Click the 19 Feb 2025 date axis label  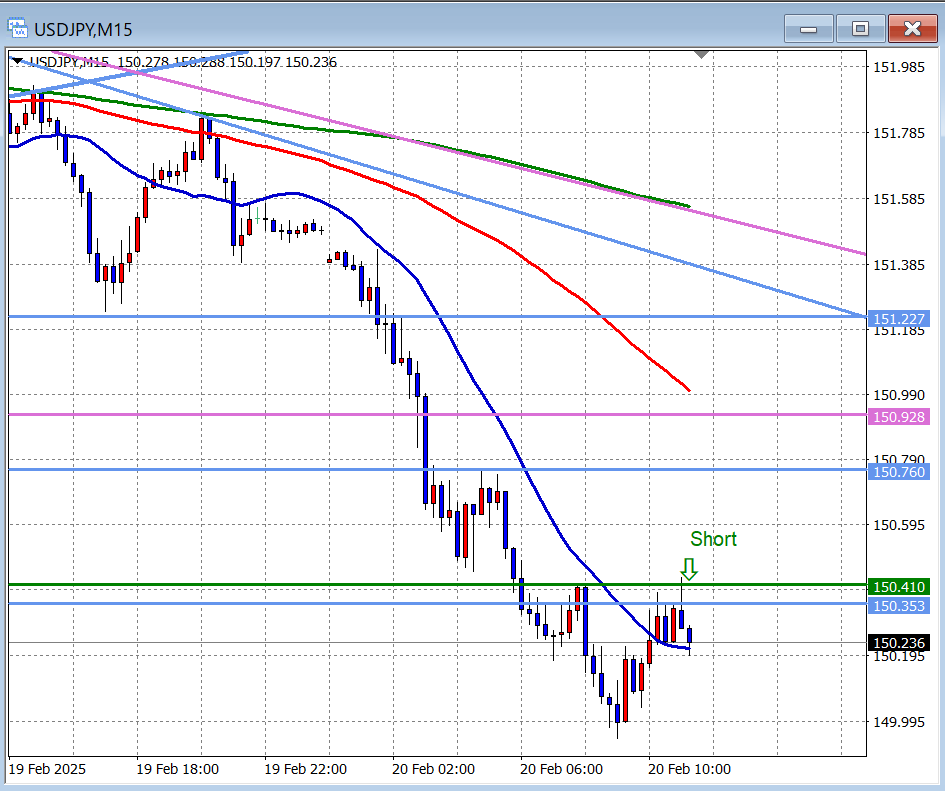(48, 769)
